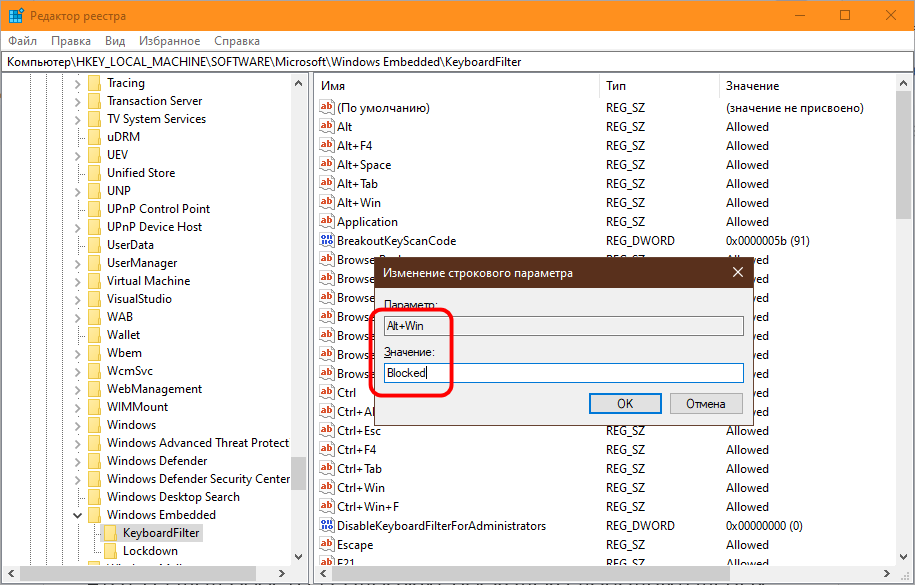Image resolution: width=915 pixels, height=585 pixels.
Task: Select the Windows Defender folder icon
Action: point(94,461)
